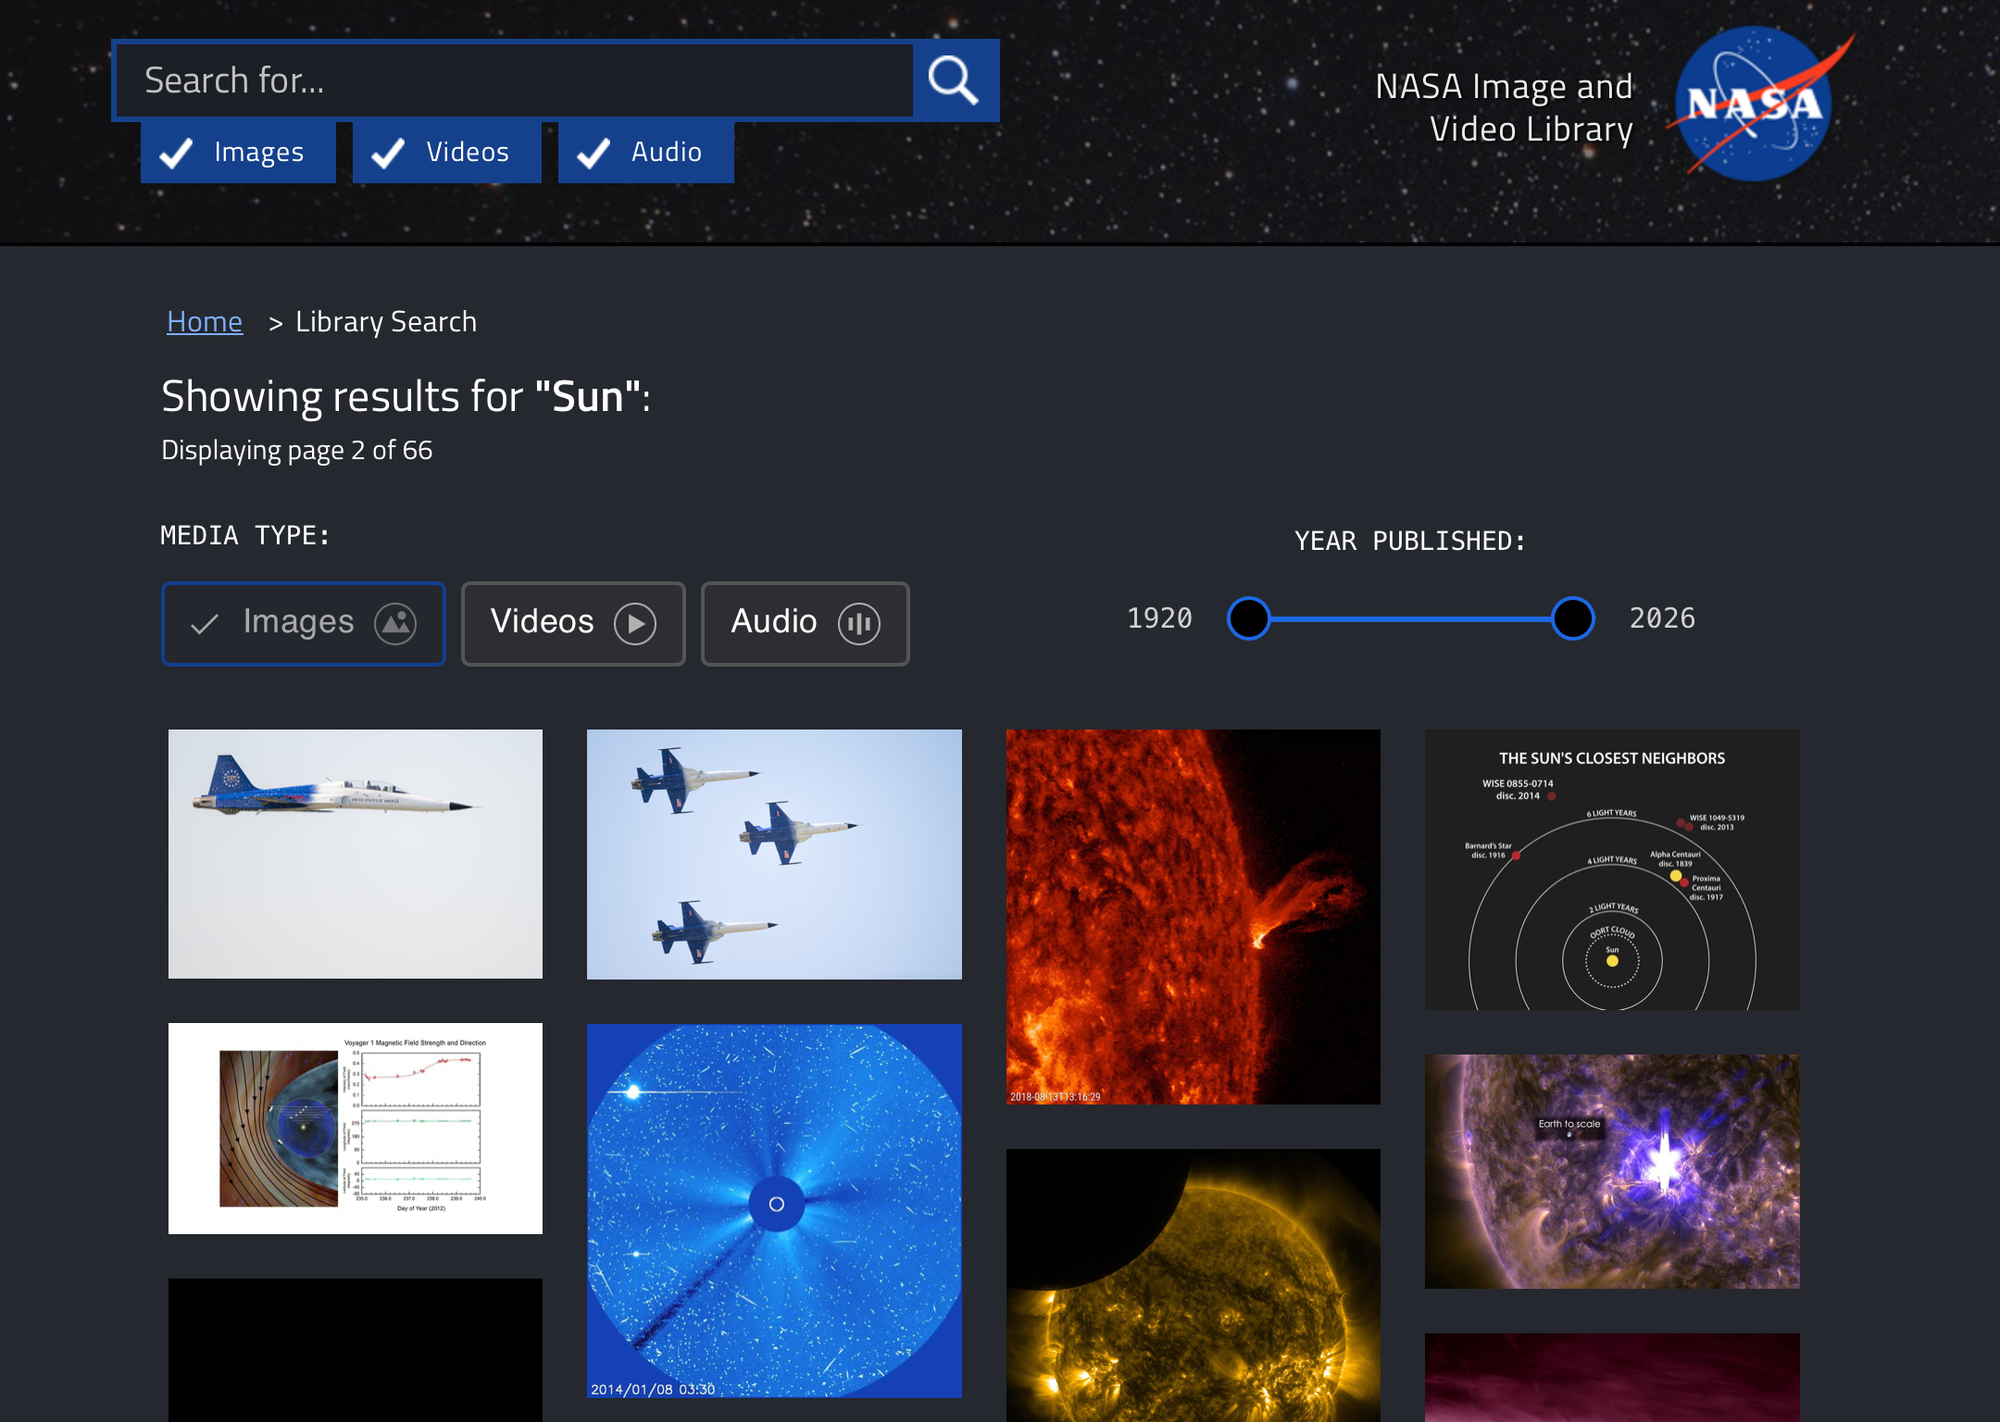Uncheck Audio checkbox under search bar

pos(646,152)
